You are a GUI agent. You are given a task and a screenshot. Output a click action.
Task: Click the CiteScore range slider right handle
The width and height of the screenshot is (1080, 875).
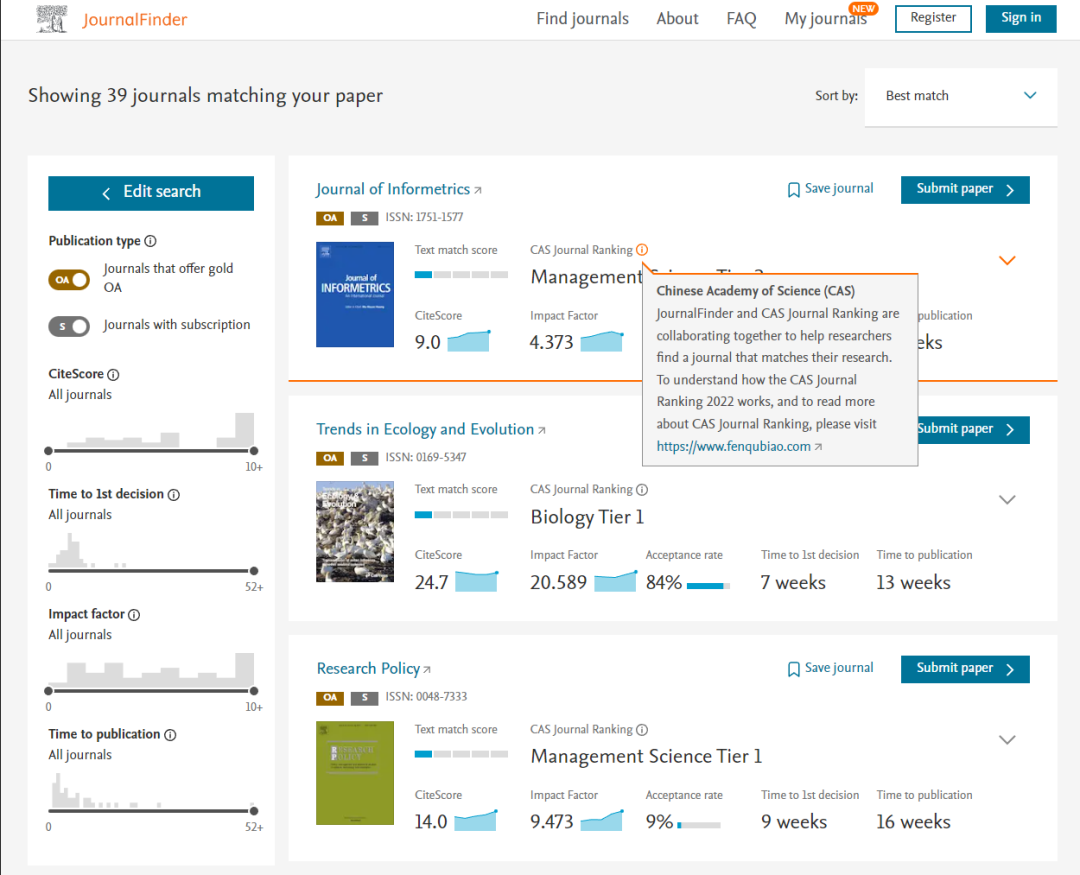[x=254, y=451]
